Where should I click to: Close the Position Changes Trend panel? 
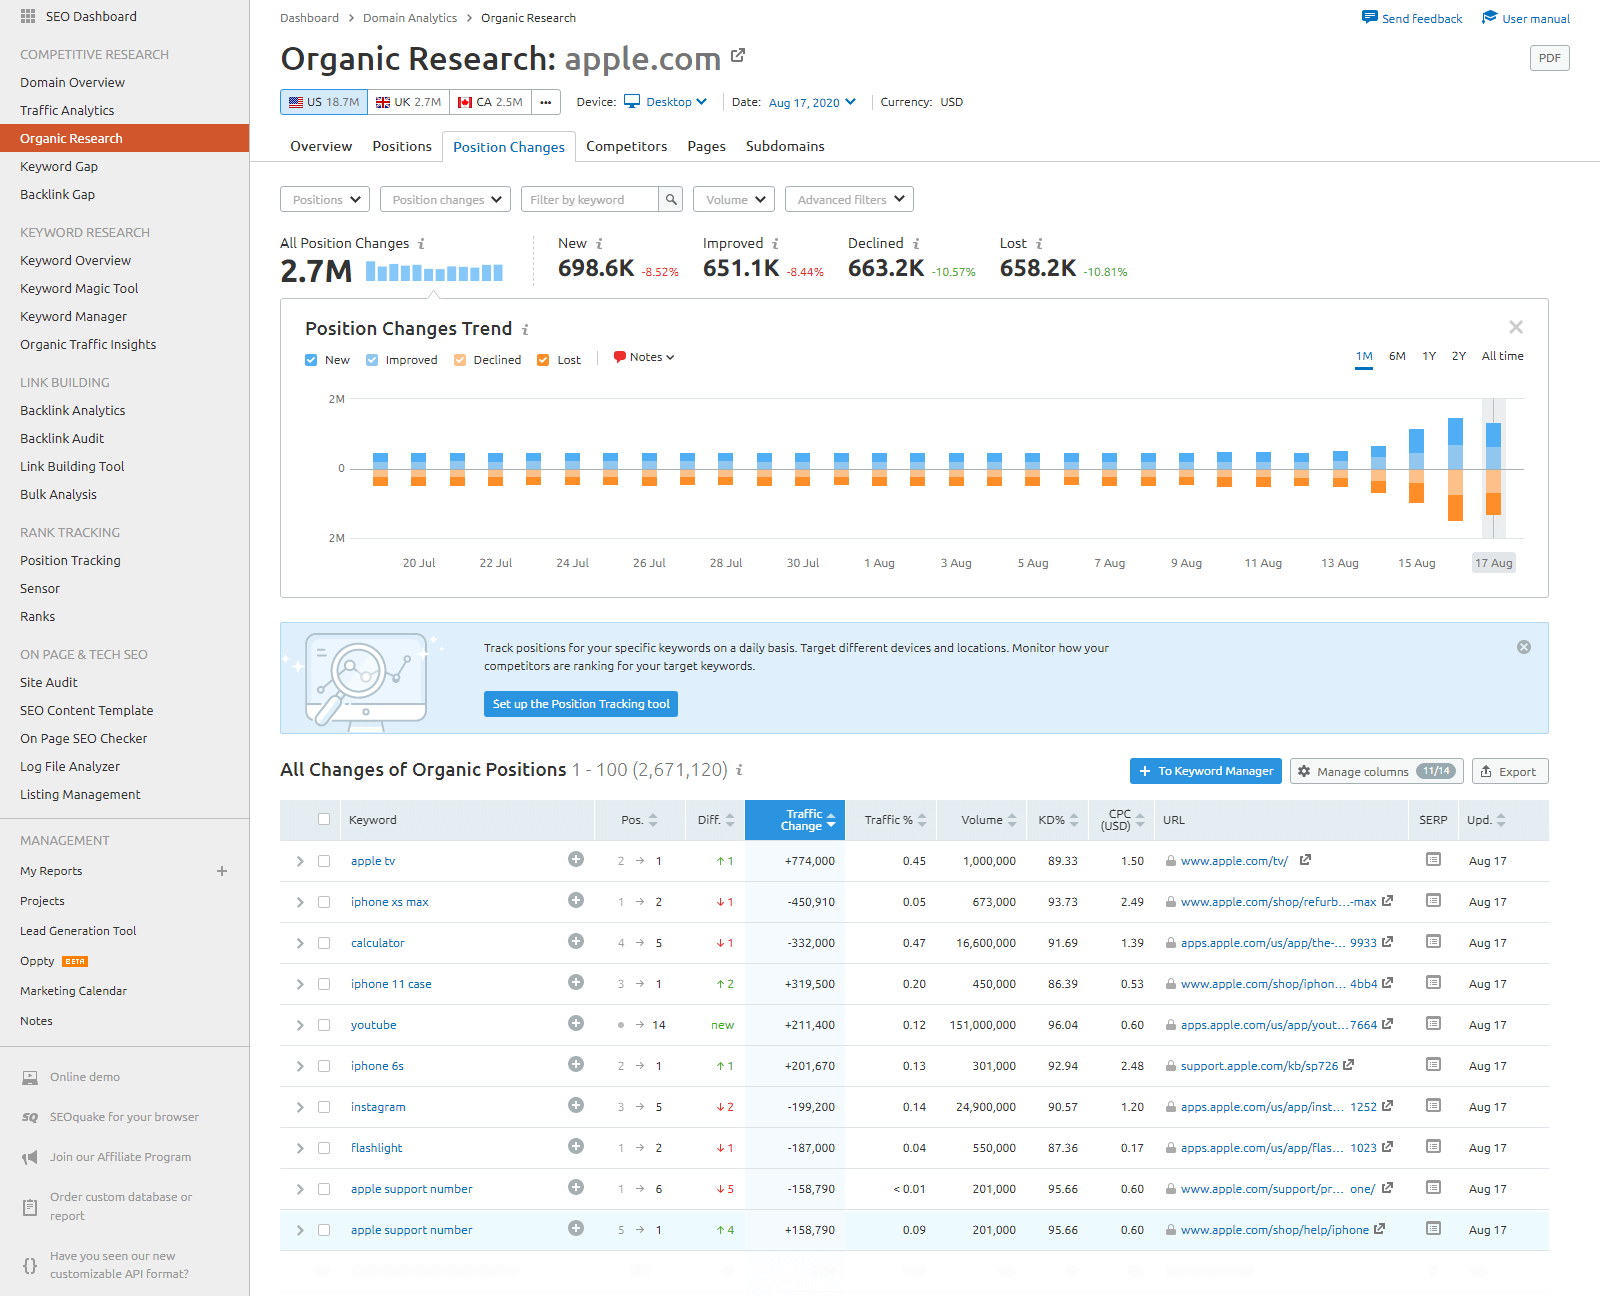[1516, 327]
